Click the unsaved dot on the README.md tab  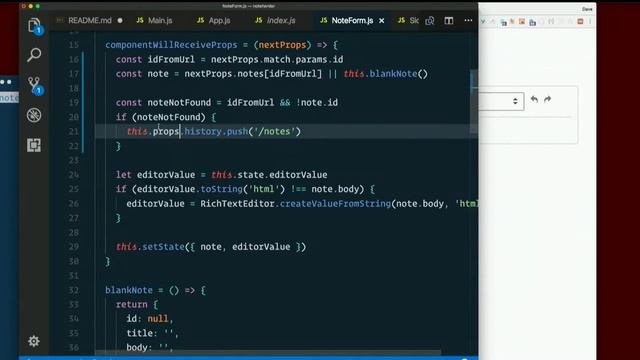coord(120,20)
